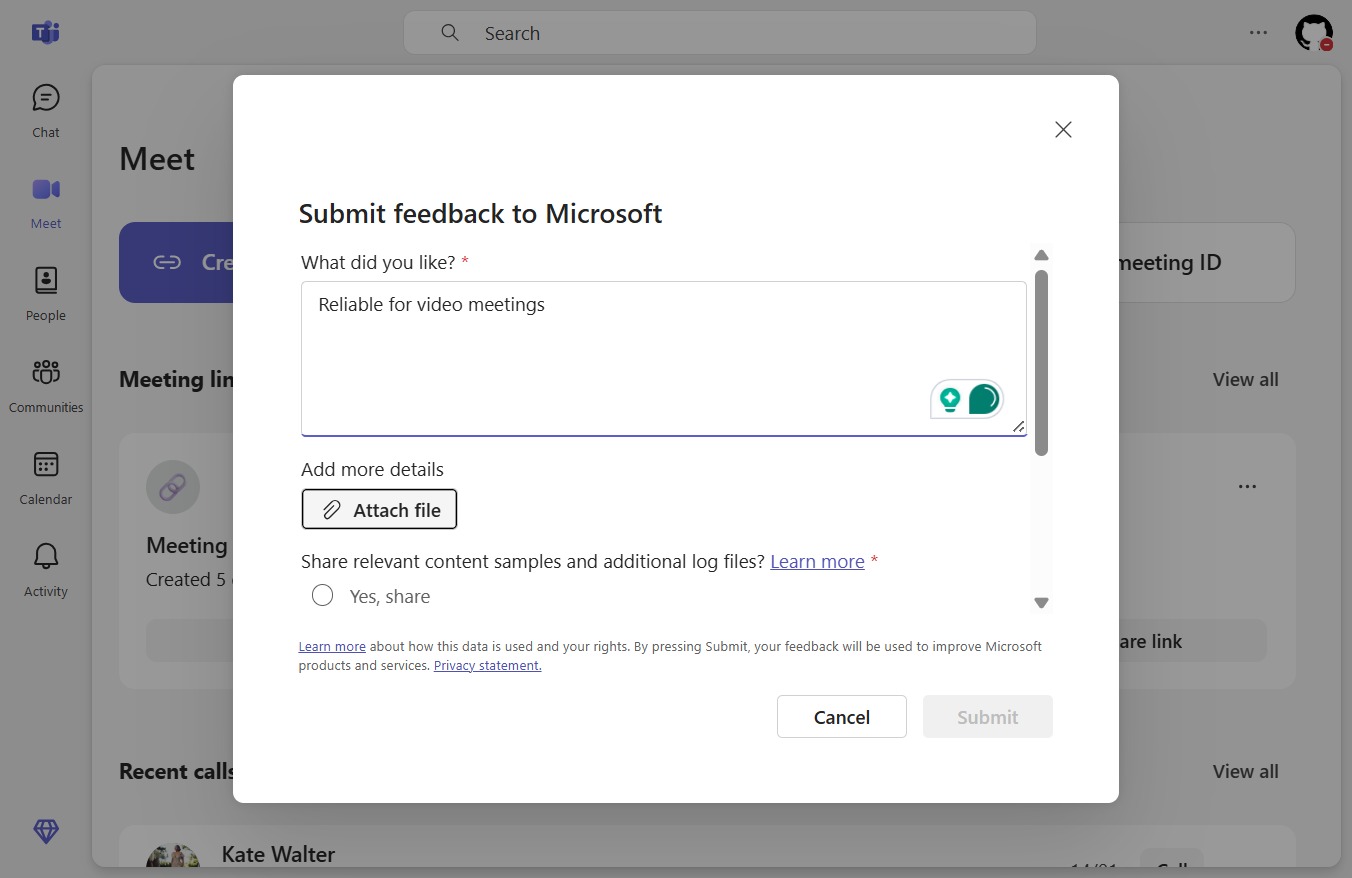
Task: Click the Teams logo icon
Action: click(x=46, y=32)
